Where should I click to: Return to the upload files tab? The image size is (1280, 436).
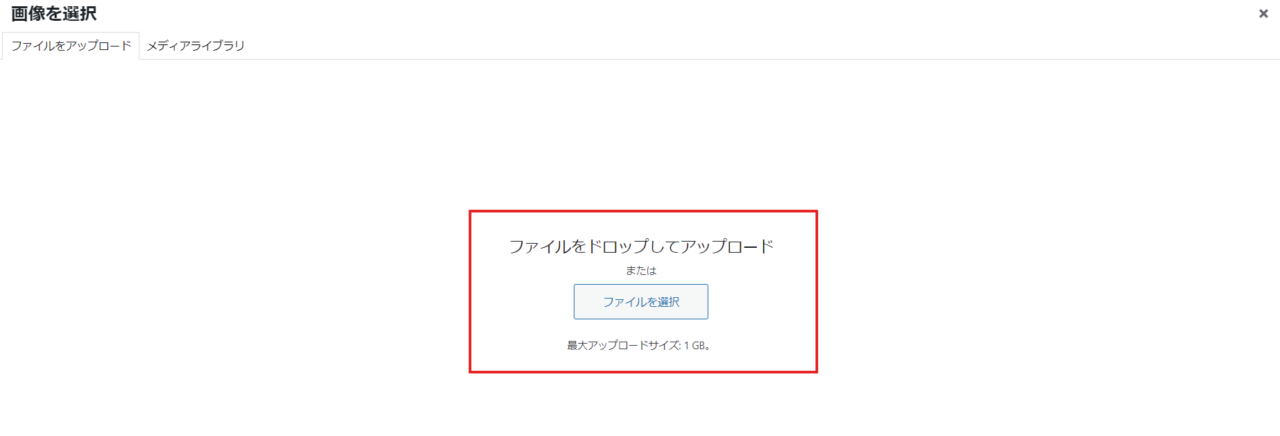coord(71,46)
